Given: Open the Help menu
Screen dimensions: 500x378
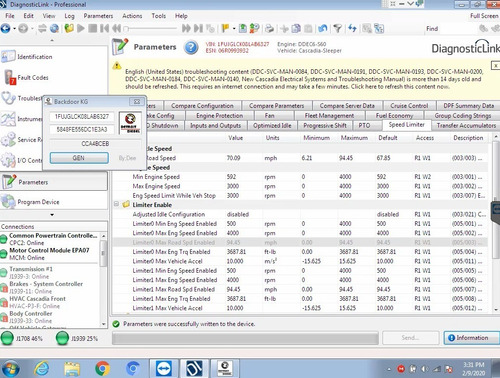Looking at the screenshot, I should 181,16.
